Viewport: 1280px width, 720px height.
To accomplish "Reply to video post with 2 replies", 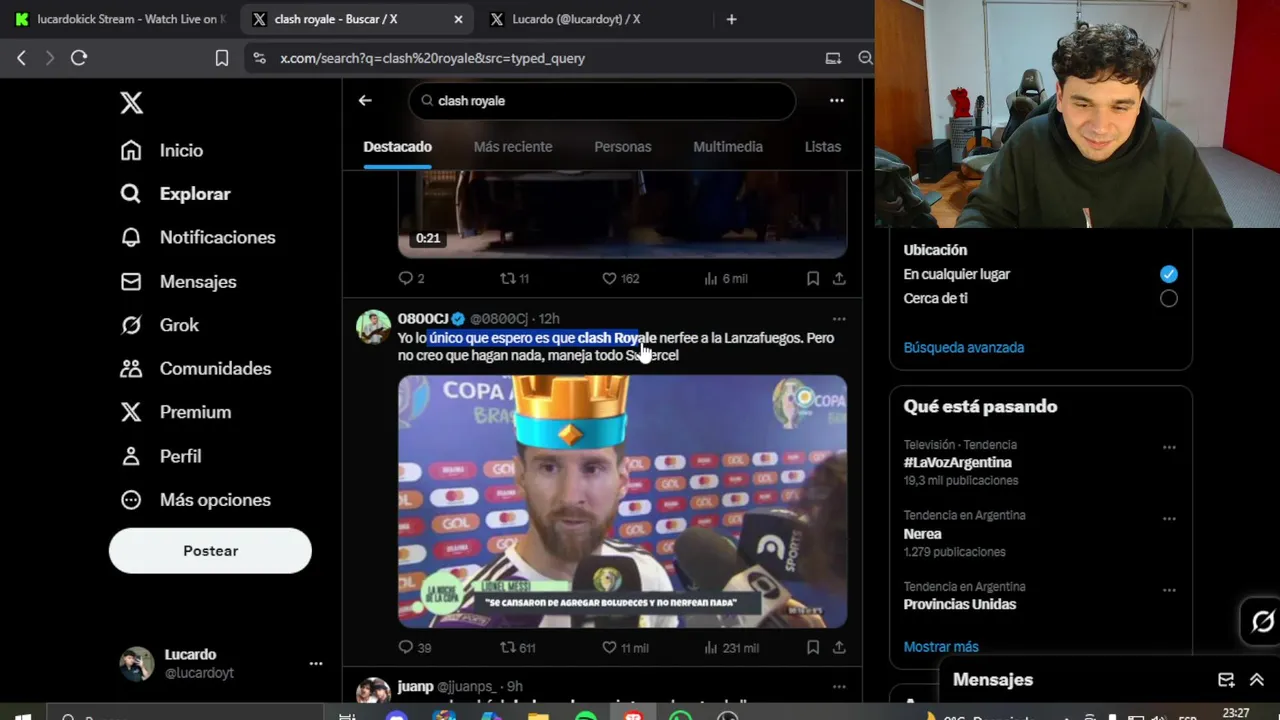I will (x=412, y=278).
